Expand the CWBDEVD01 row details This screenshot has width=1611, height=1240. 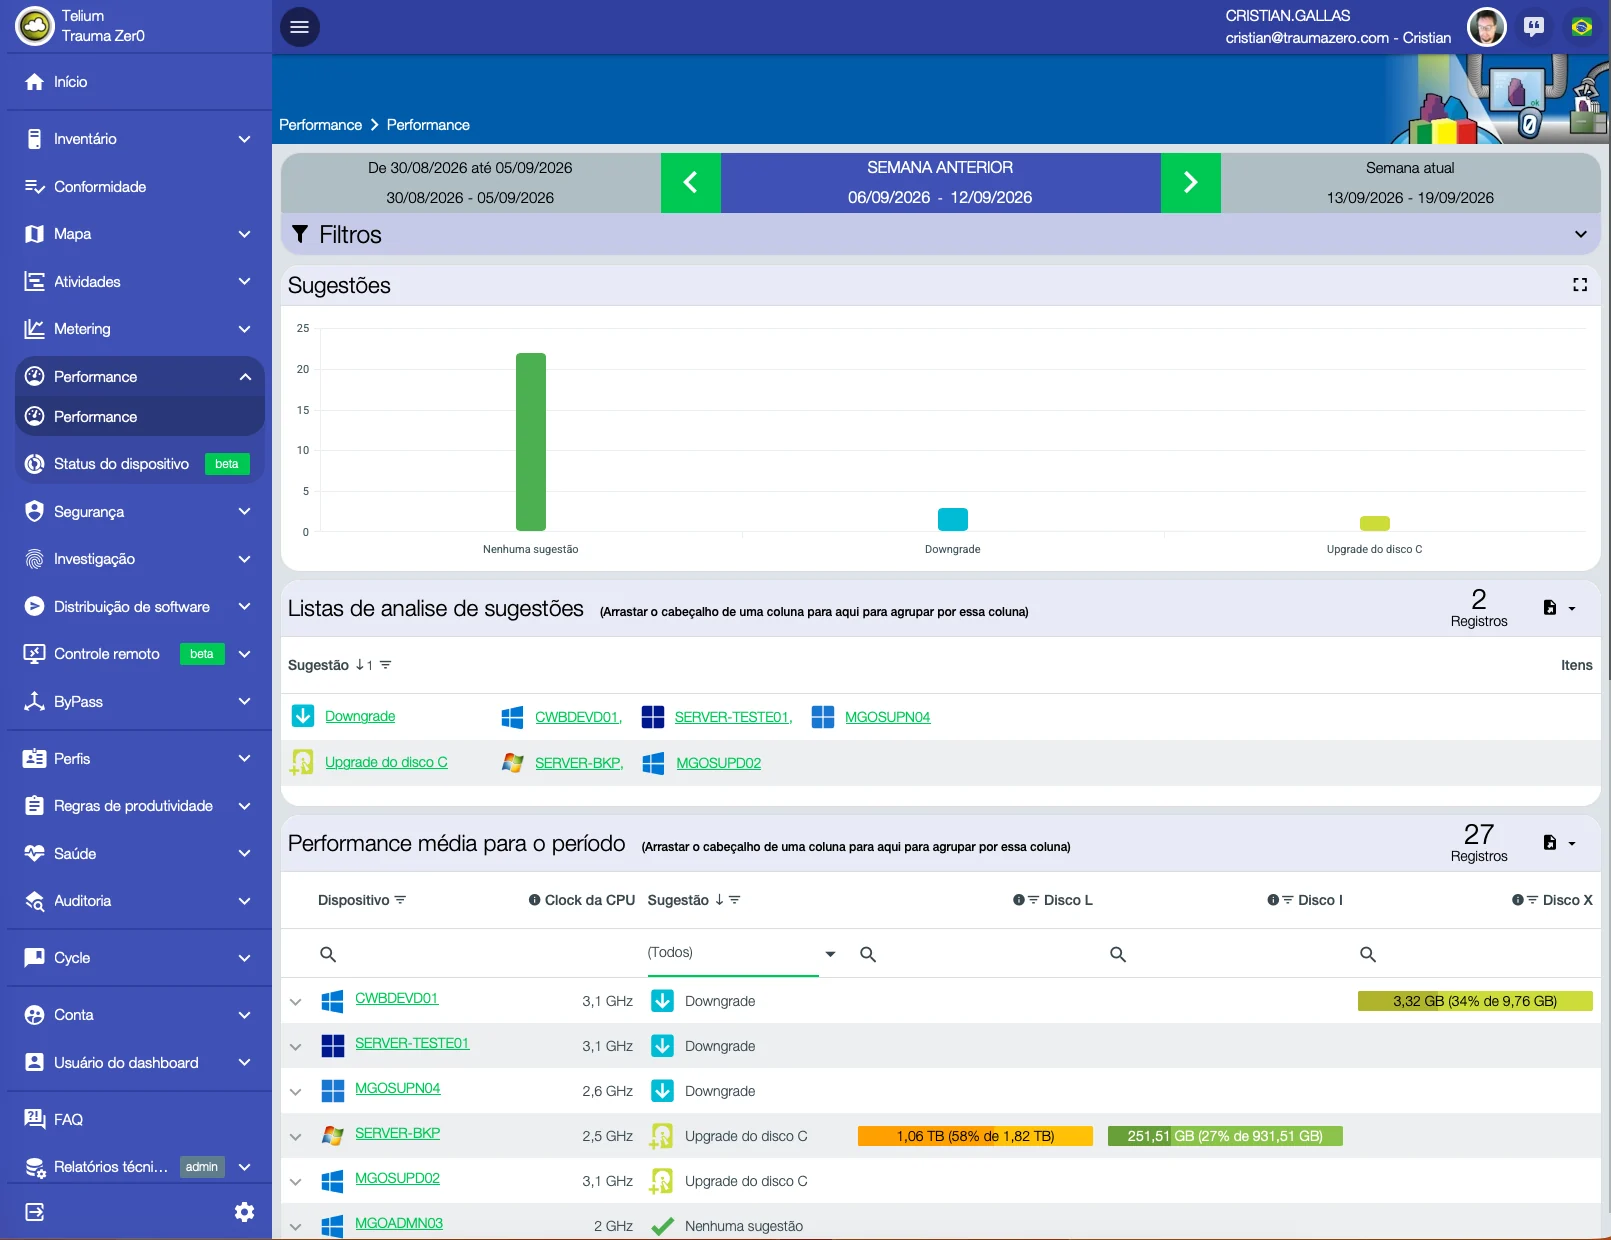click(295, 1001)
